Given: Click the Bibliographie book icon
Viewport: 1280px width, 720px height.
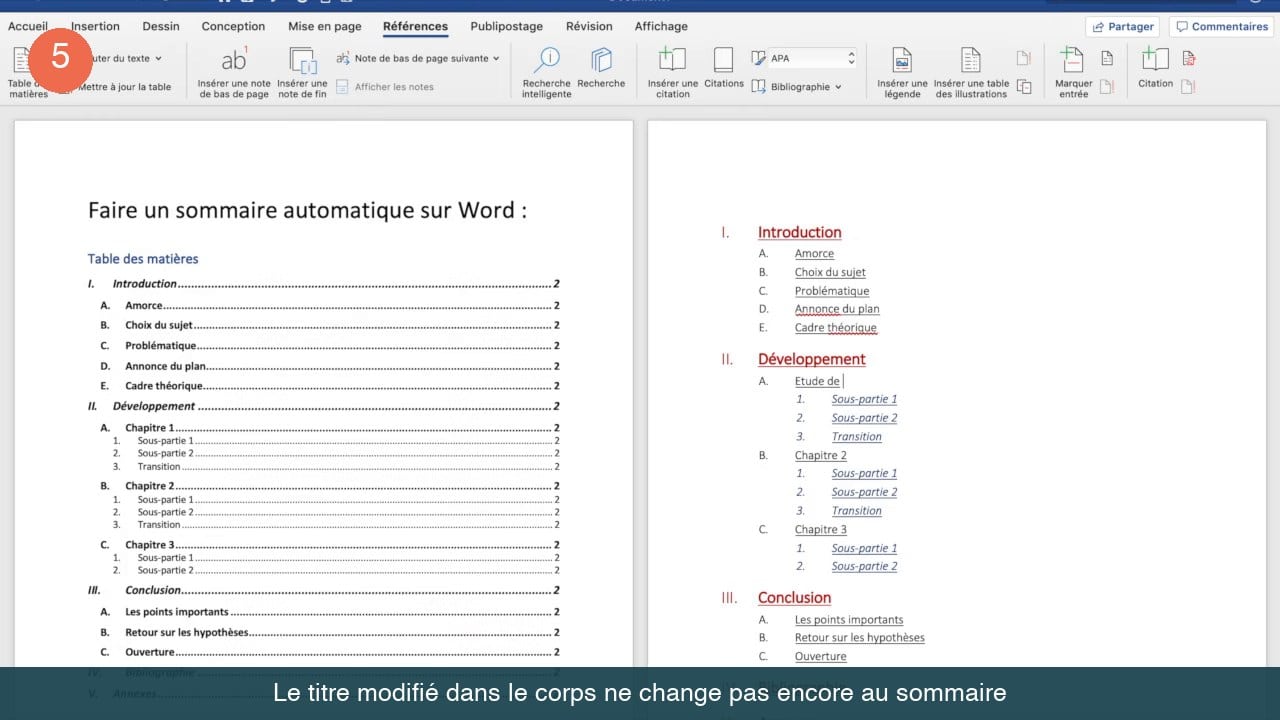Looking at the screenshot, I should tap(759, 87).
